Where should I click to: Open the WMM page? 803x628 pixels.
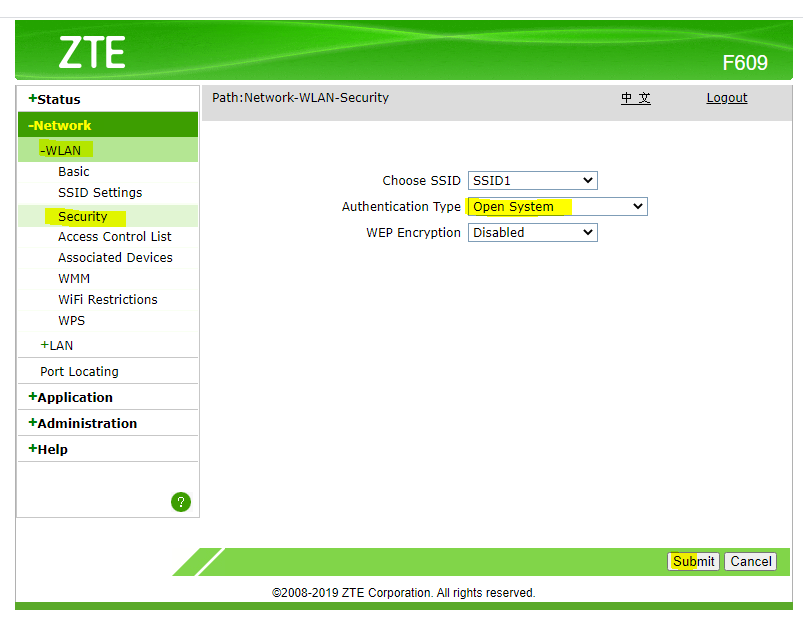[74, 279]
